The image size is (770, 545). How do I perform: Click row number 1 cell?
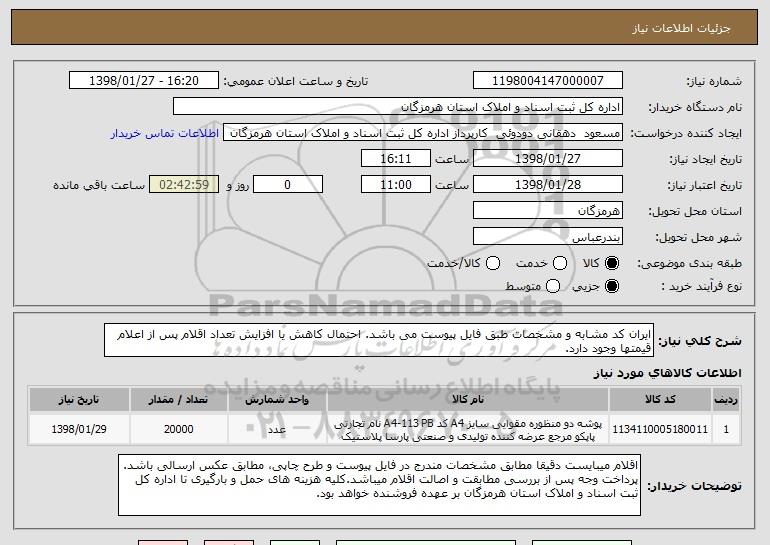(x=726, y=429)
